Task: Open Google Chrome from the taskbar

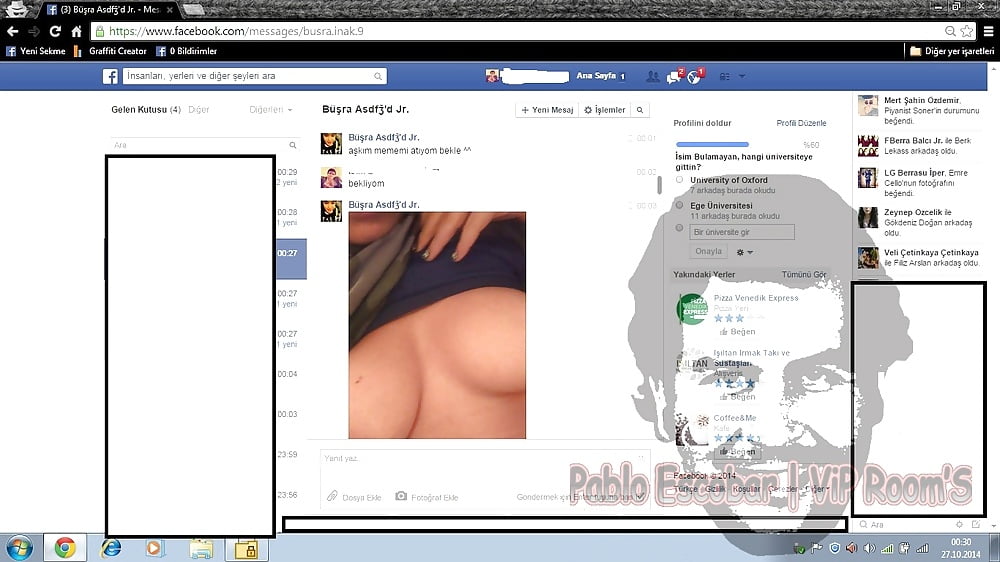Action: click(64, 548)
